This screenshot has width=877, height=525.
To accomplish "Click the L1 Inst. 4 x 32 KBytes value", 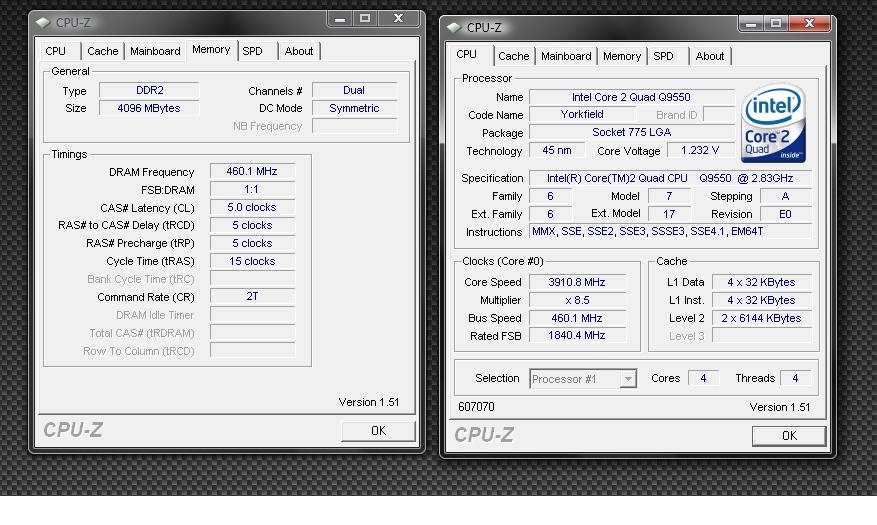I will 761,300.
